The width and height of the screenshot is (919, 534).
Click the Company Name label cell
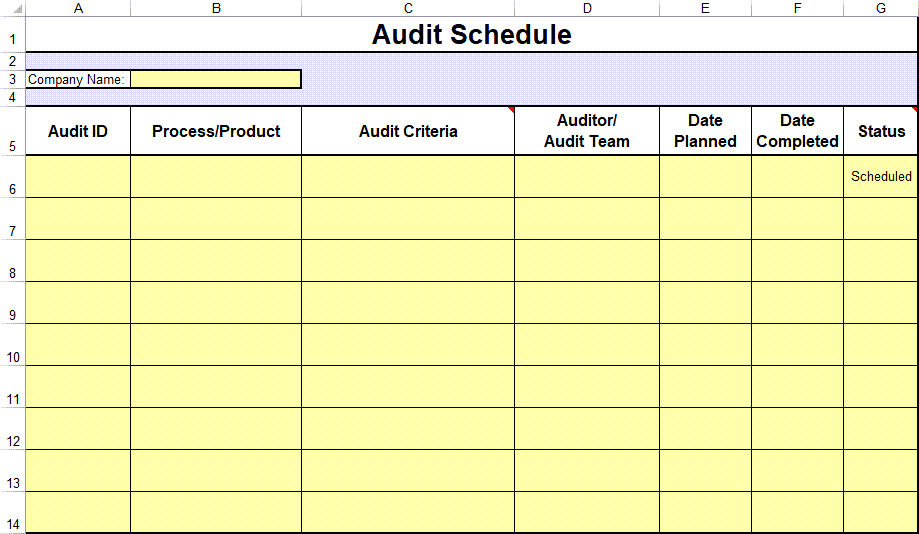coord(78,79)
